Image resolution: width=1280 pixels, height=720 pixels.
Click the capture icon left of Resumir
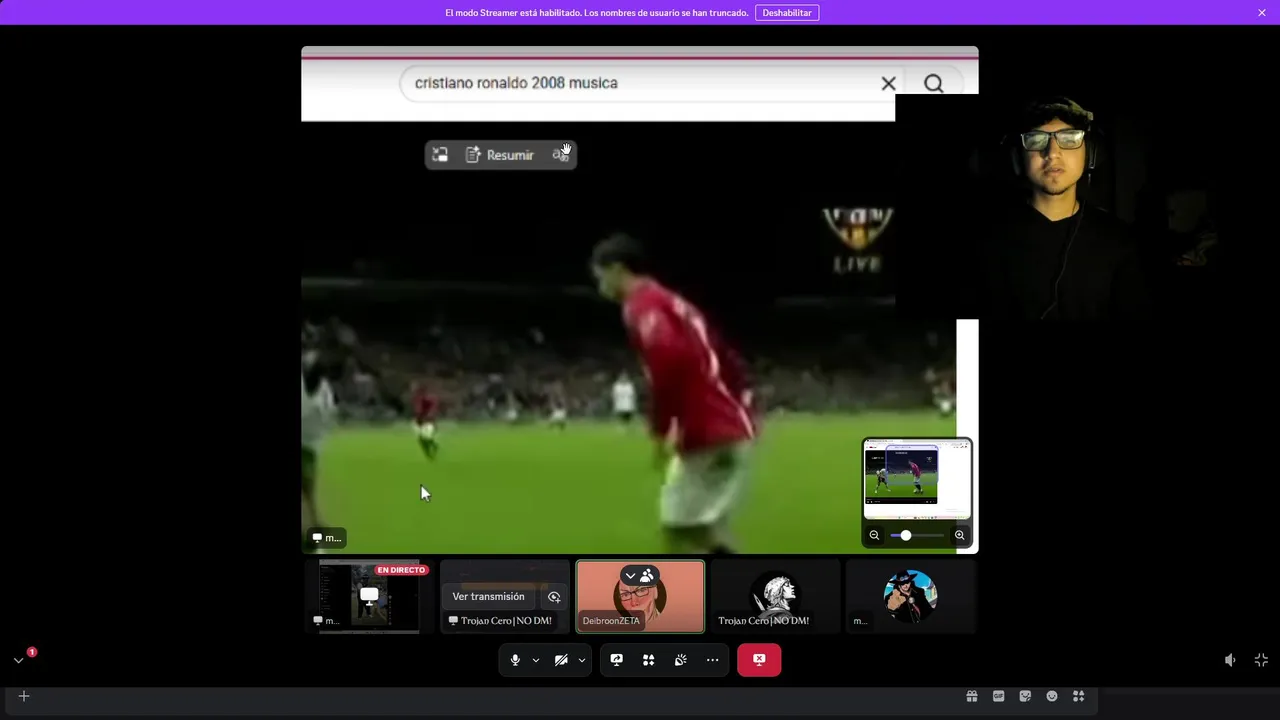point(440,155)
